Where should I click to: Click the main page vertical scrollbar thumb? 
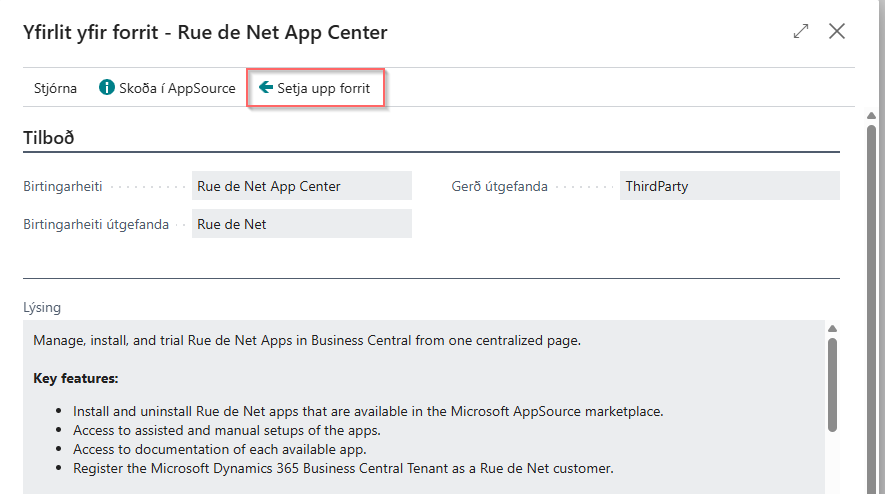871,300
